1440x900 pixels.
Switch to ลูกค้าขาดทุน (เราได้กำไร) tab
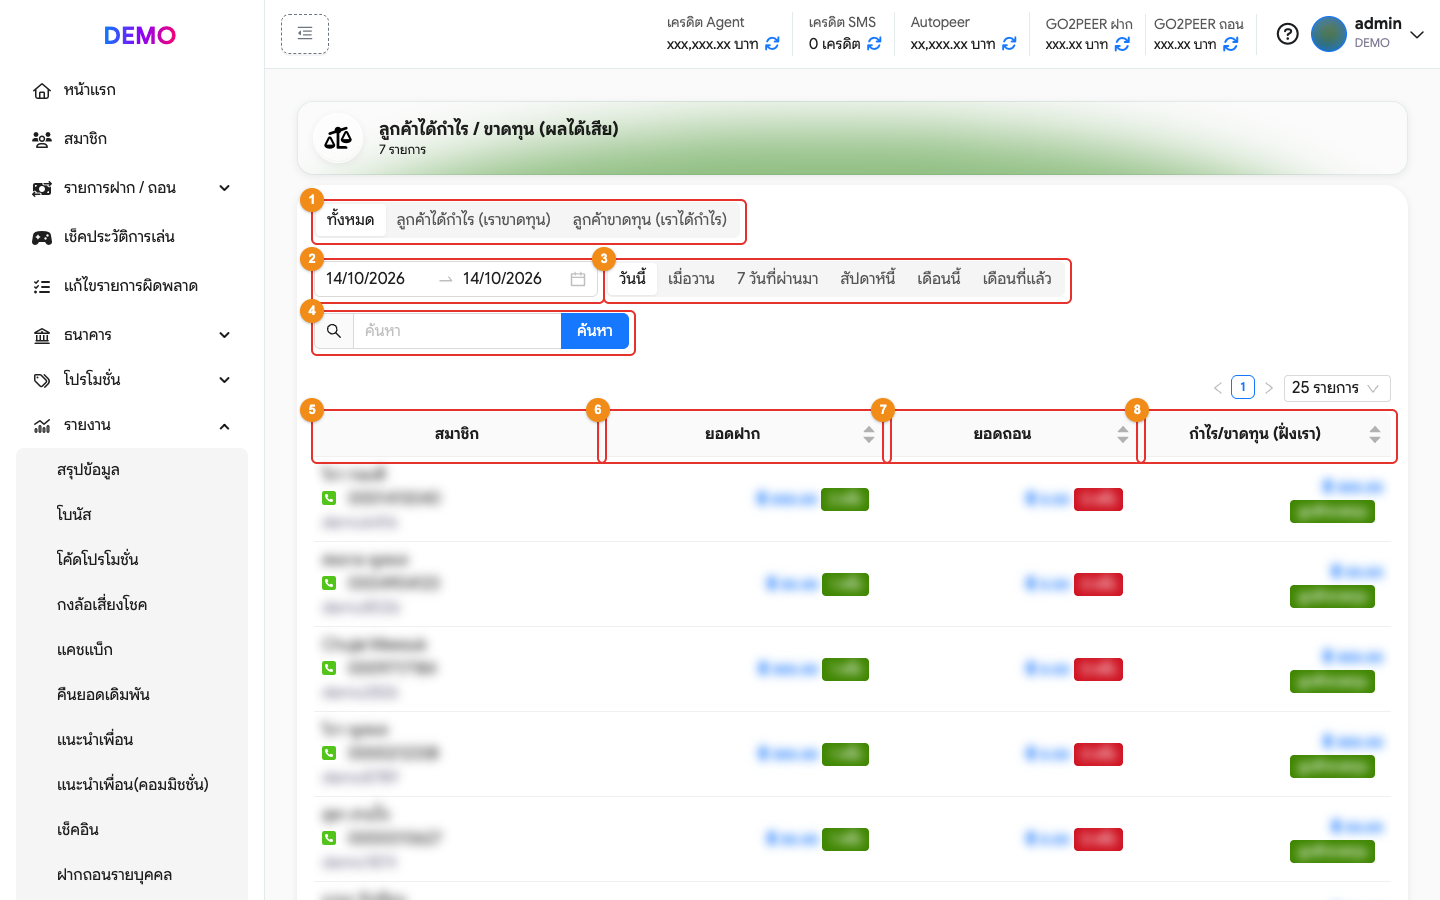(650, 220)
